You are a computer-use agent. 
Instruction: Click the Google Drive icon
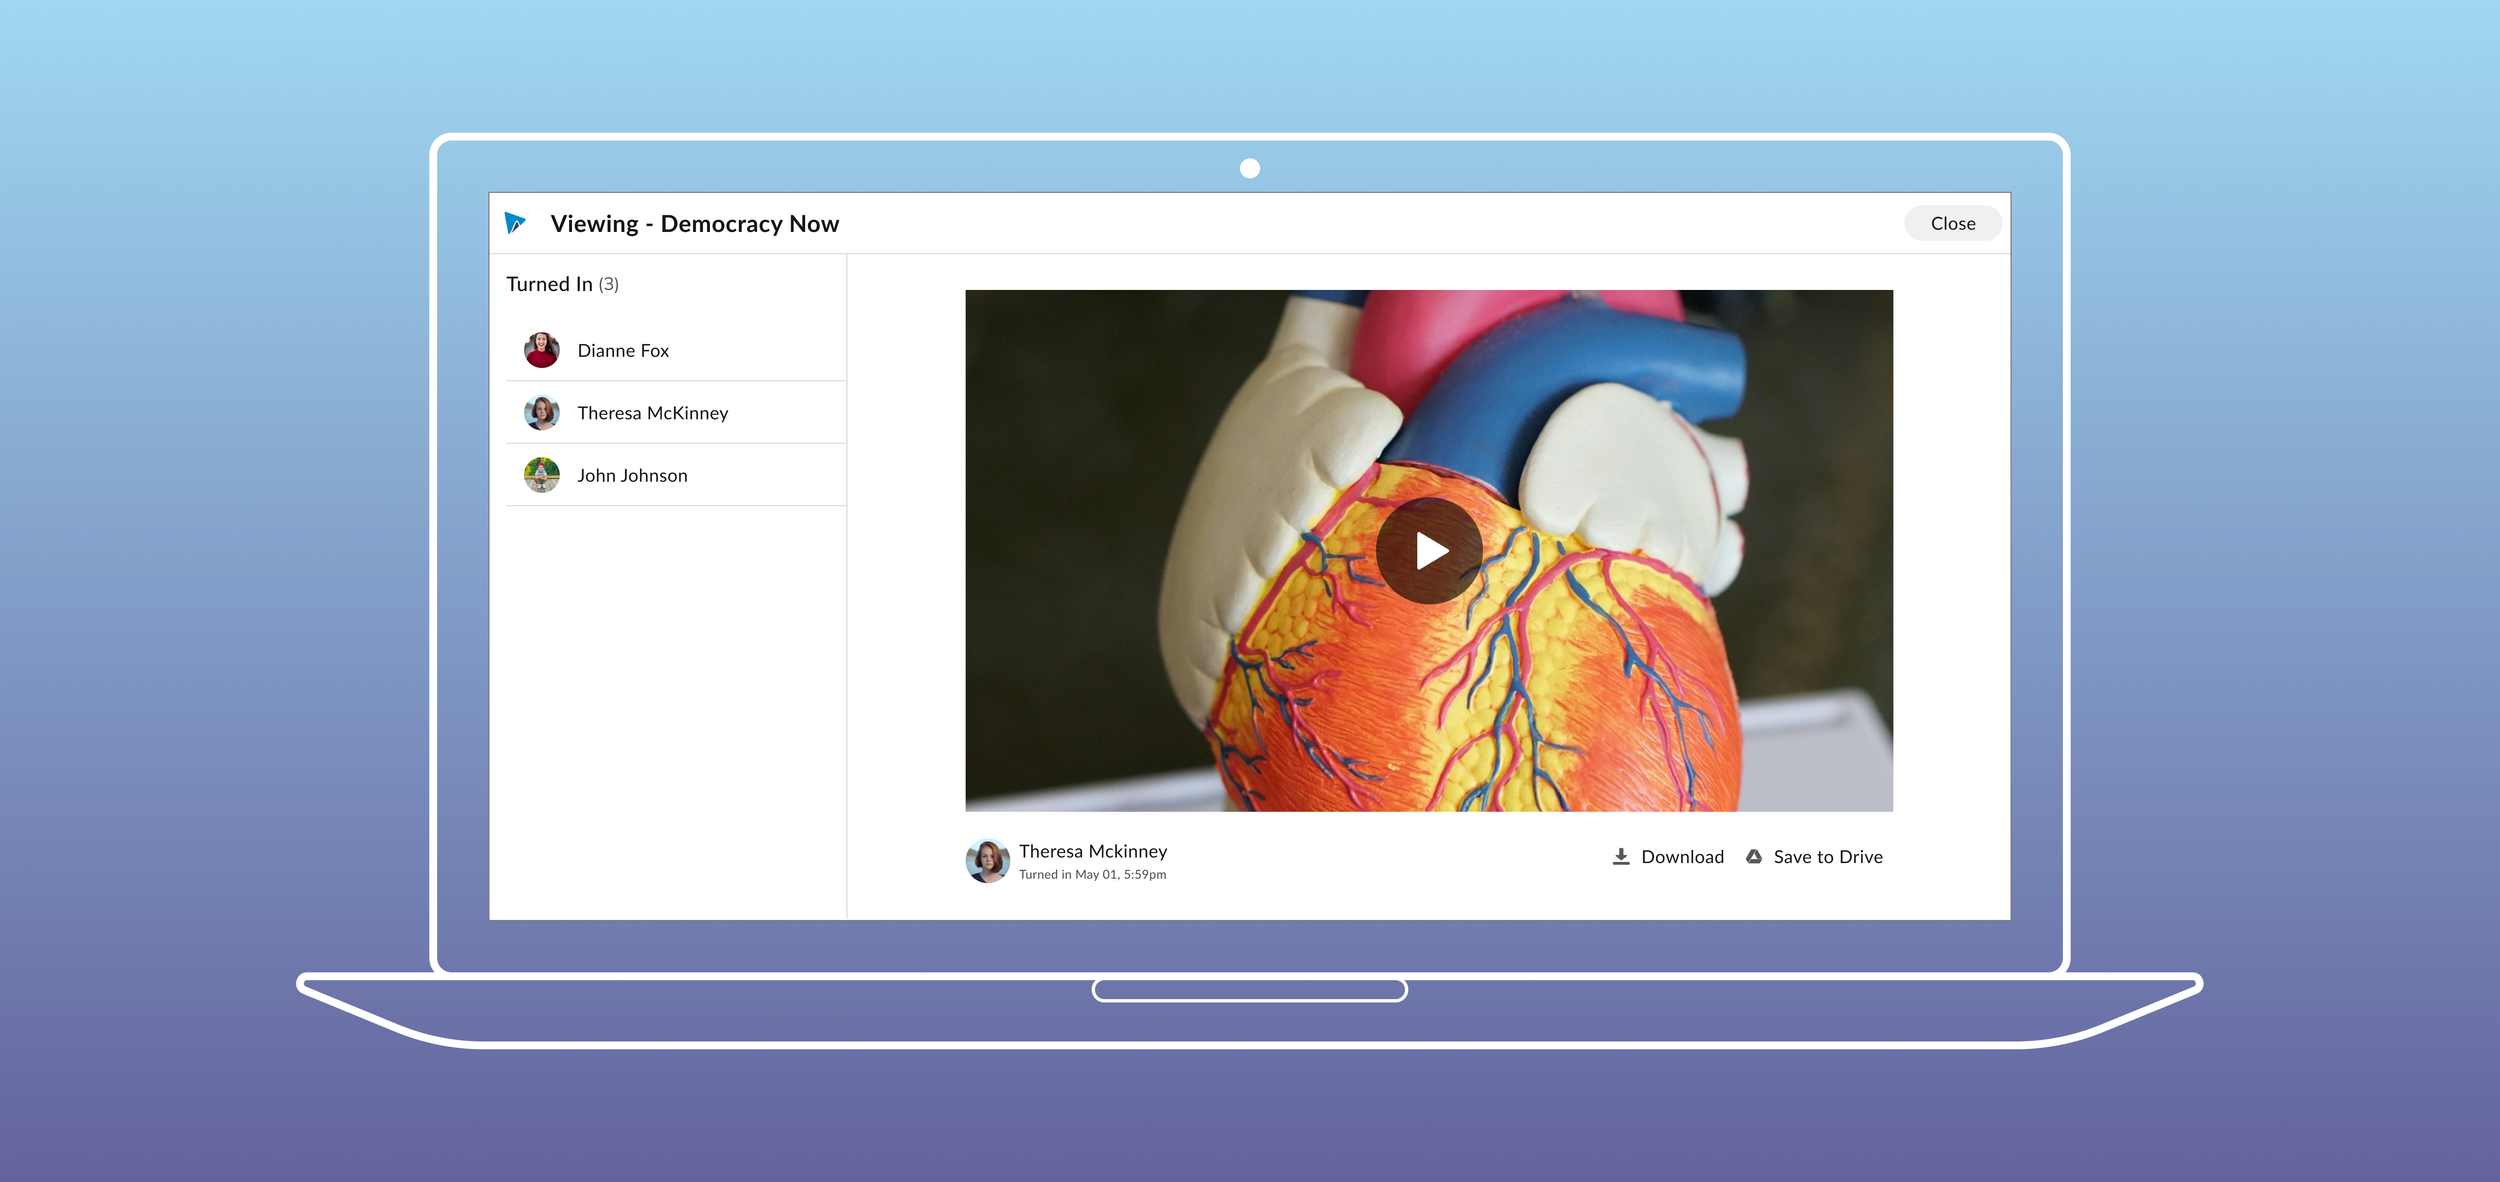(x=1754, y=857)
